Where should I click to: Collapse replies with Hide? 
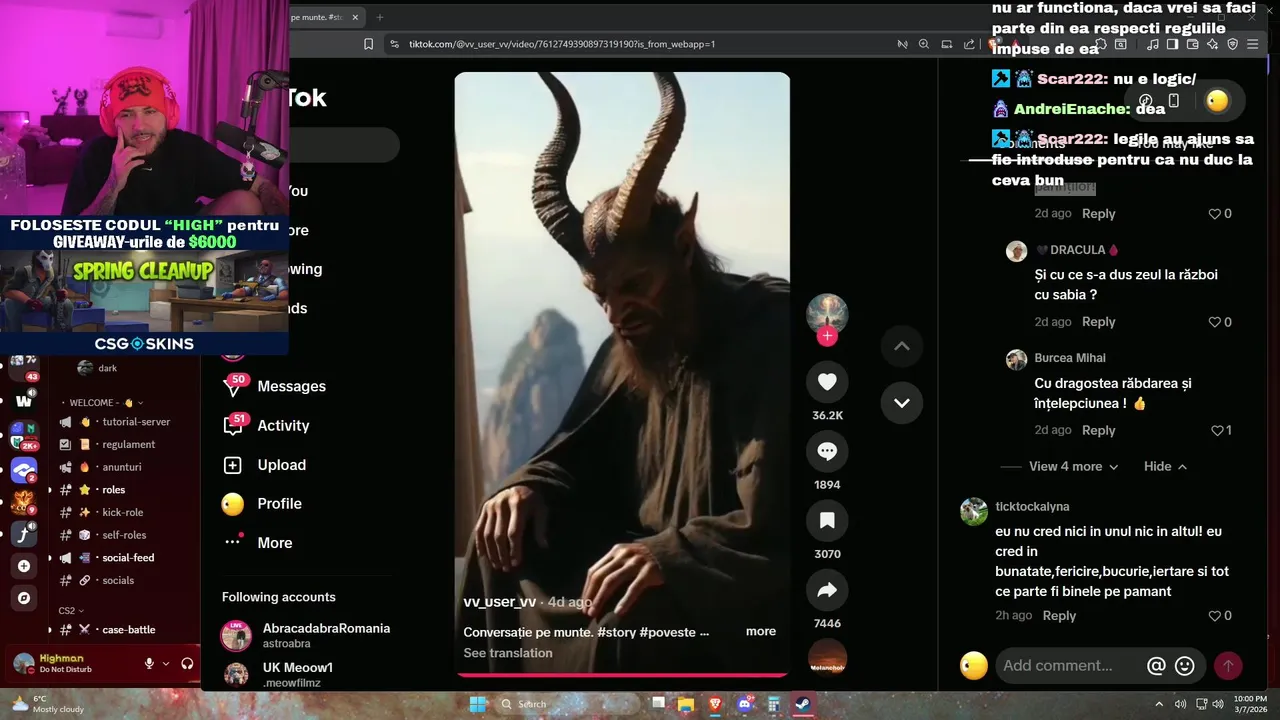click(1165, 467)
